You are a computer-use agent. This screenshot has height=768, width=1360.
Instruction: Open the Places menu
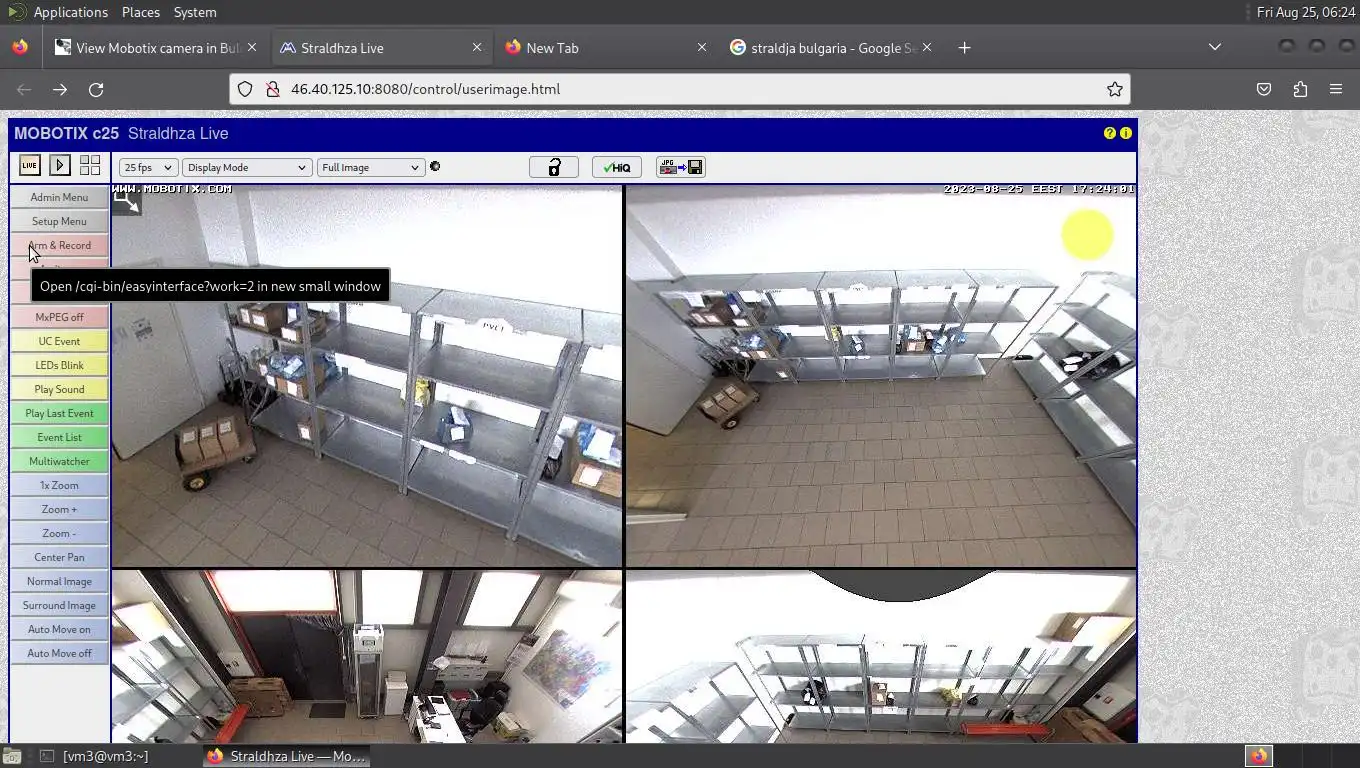tap(141, 12)
